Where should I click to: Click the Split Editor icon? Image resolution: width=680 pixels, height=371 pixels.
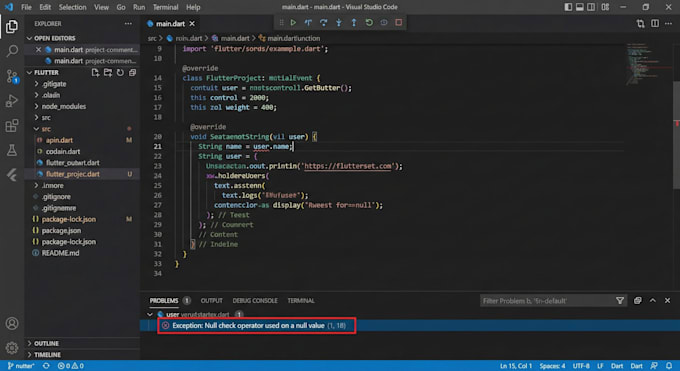coord(655,23)
